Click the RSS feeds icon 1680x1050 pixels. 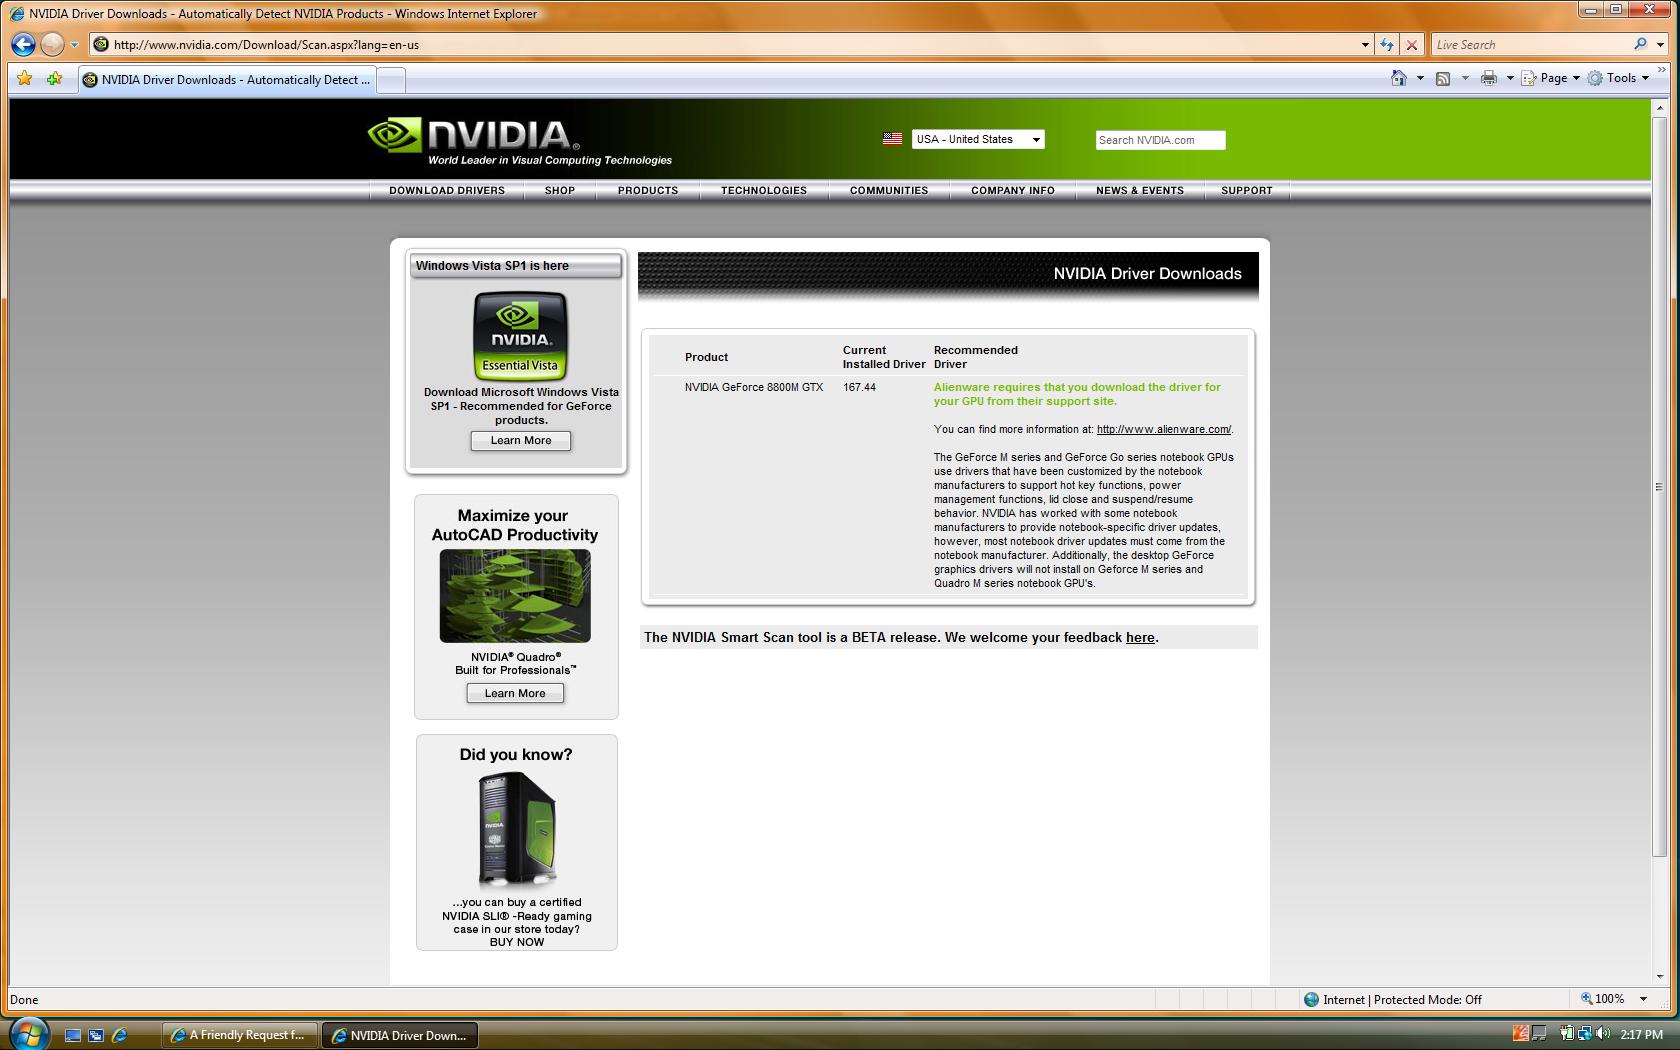[1443, 78]
